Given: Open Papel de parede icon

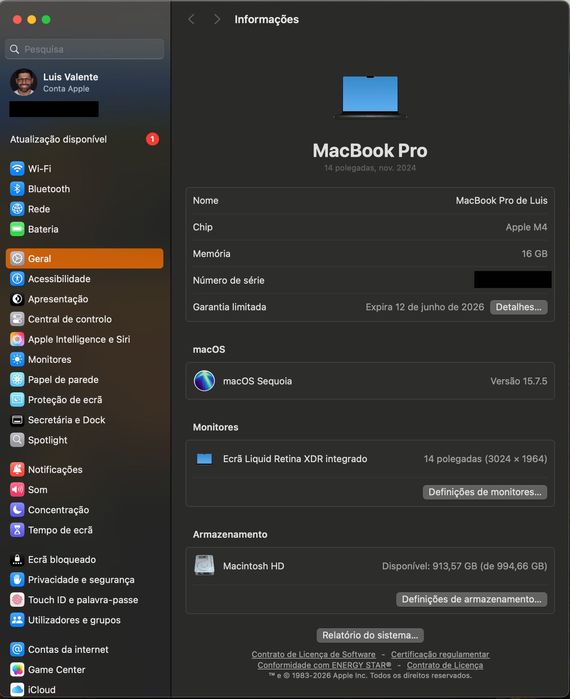Looking at the screenshot, I should (17, 379).
